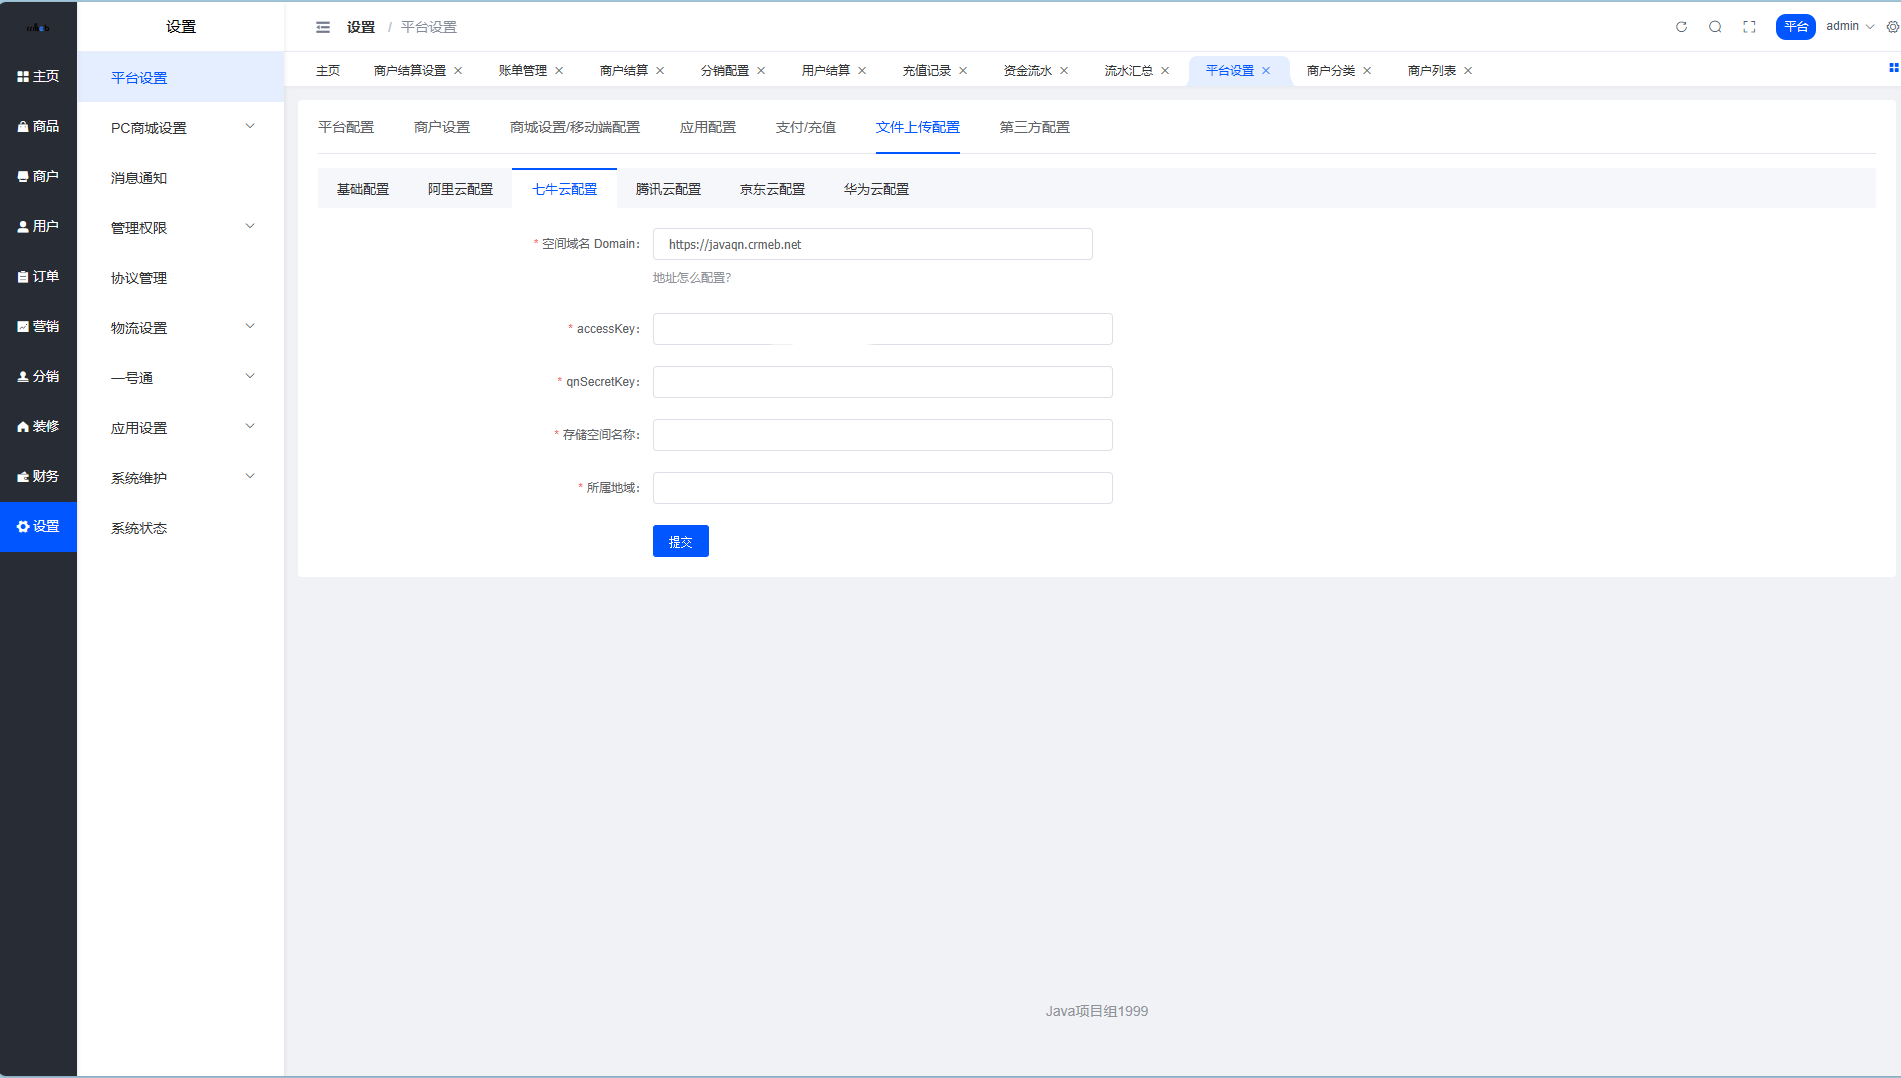Select 营销 in the dark sidebar
This screenshot has height=1078, width=1901.
[38, 326]
